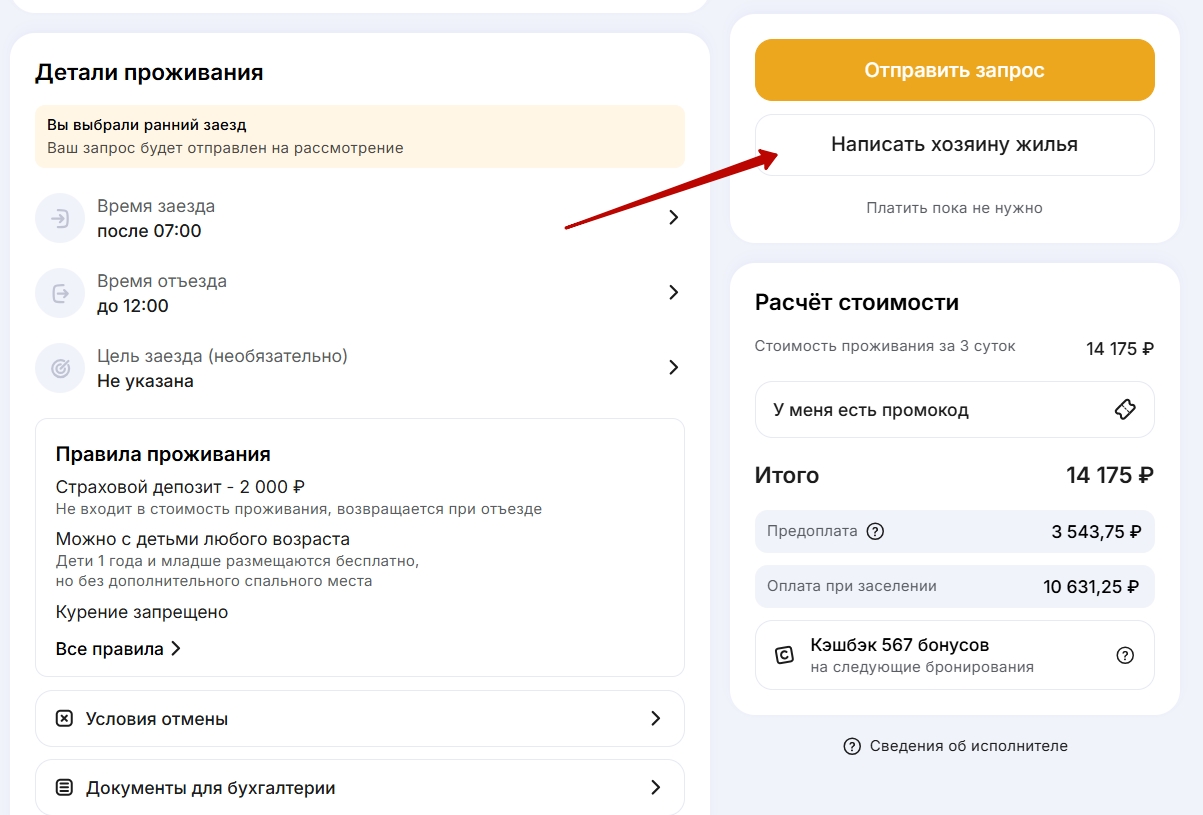The width and height of the screenshot is (1203, 815).
Task: Open the Все правила link
Action: point(118,649)
